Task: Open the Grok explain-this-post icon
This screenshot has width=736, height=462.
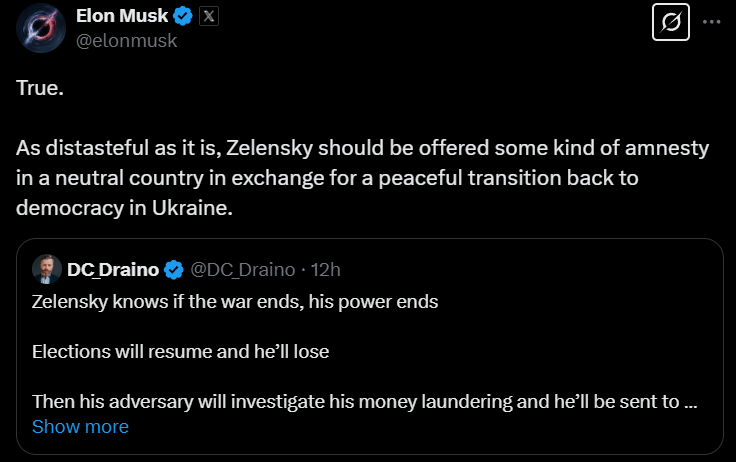Action: (x=671, y=21)
